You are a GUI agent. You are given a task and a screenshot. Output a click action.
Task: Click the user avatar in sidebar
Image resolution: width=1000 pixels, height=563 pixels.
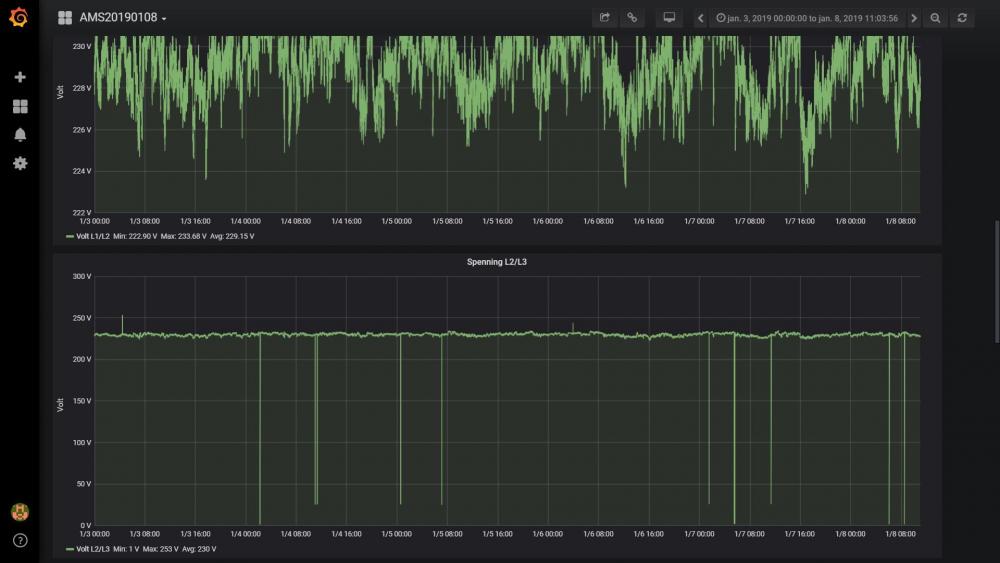(x=20, y=513)
